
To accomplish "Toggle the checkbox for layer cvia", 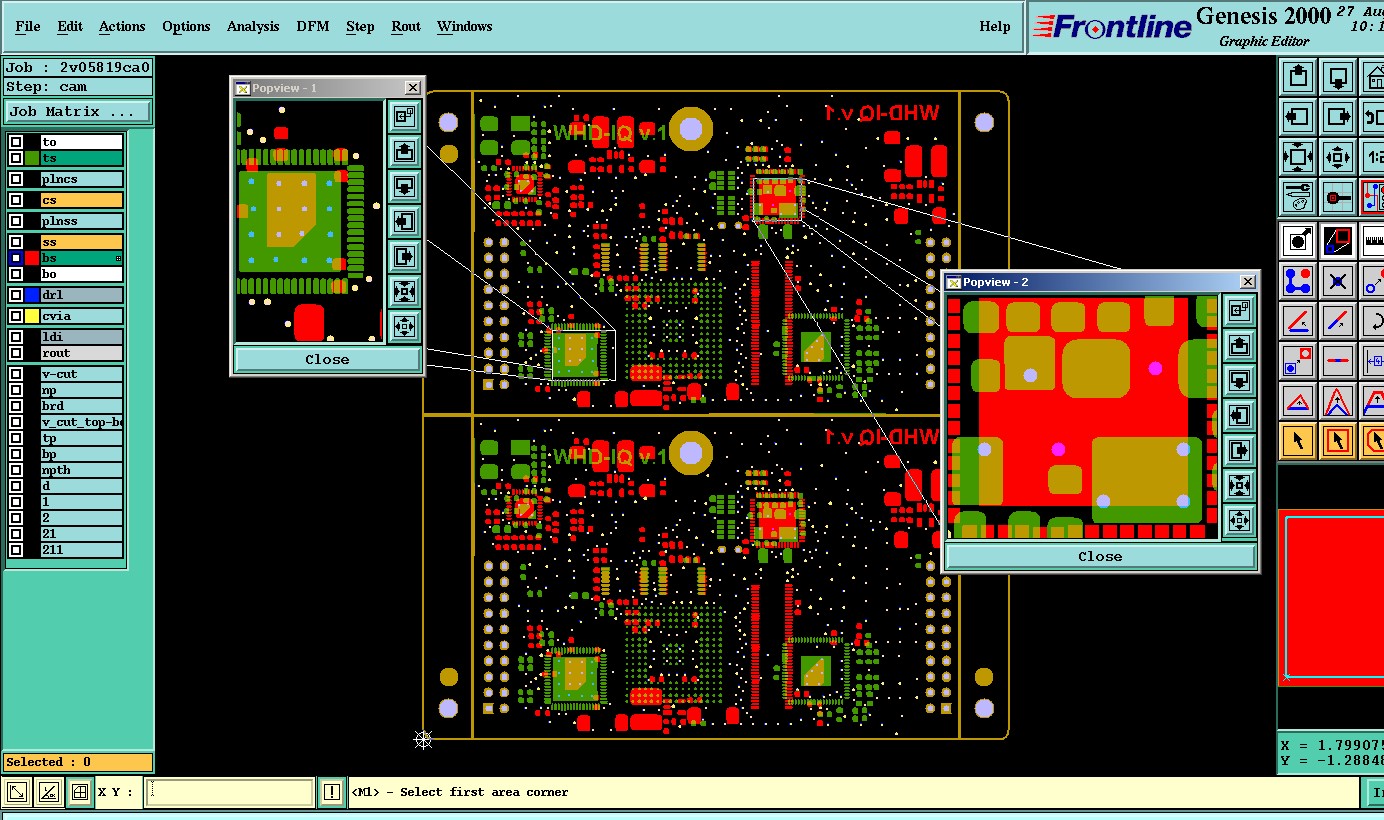I will (x=16, y=316).
